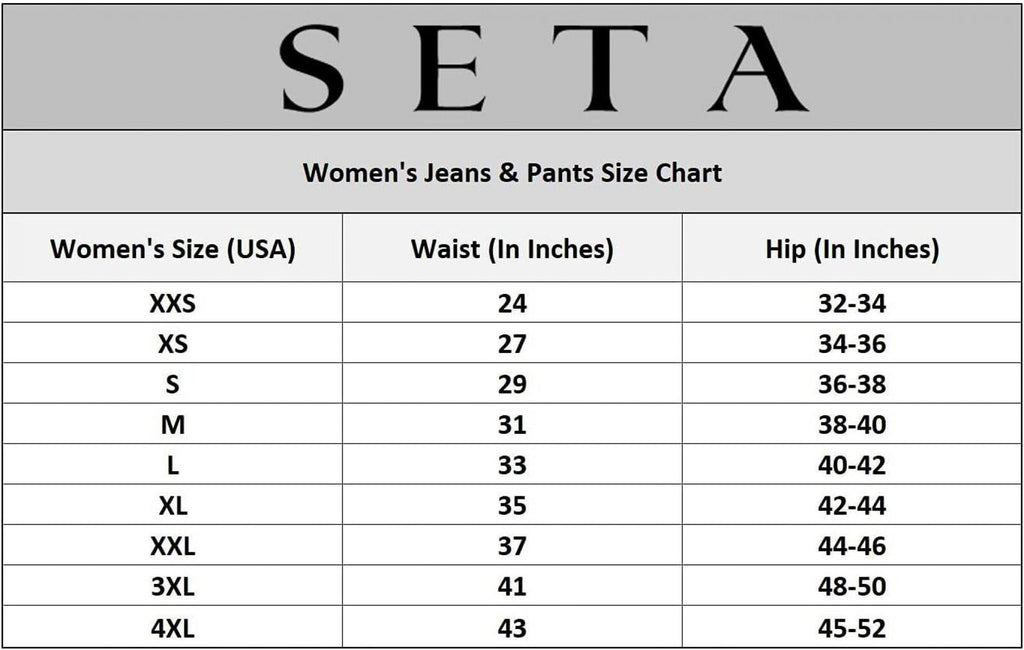Click the hip range 44-46 cell

point(852,547)
